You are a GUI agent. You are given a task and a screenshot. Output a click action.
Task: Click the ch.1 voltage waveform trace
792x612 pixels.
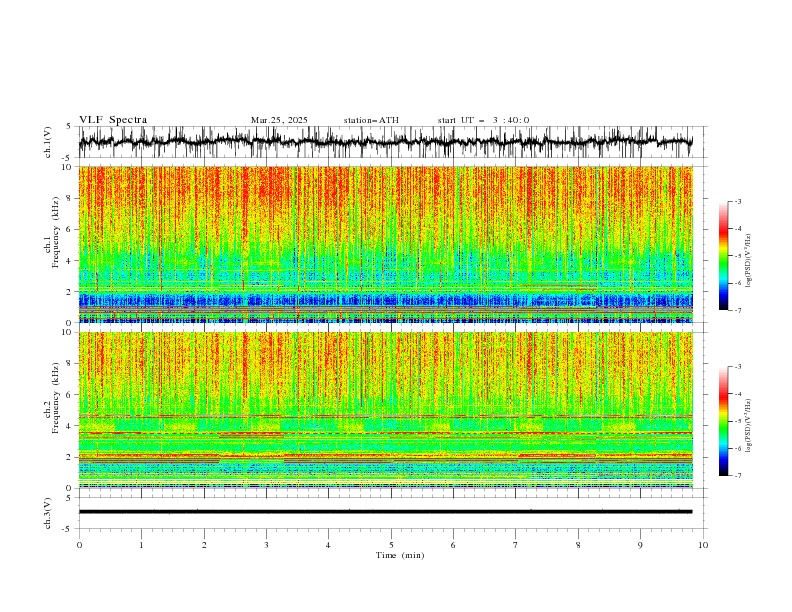[x=385, y=142]
